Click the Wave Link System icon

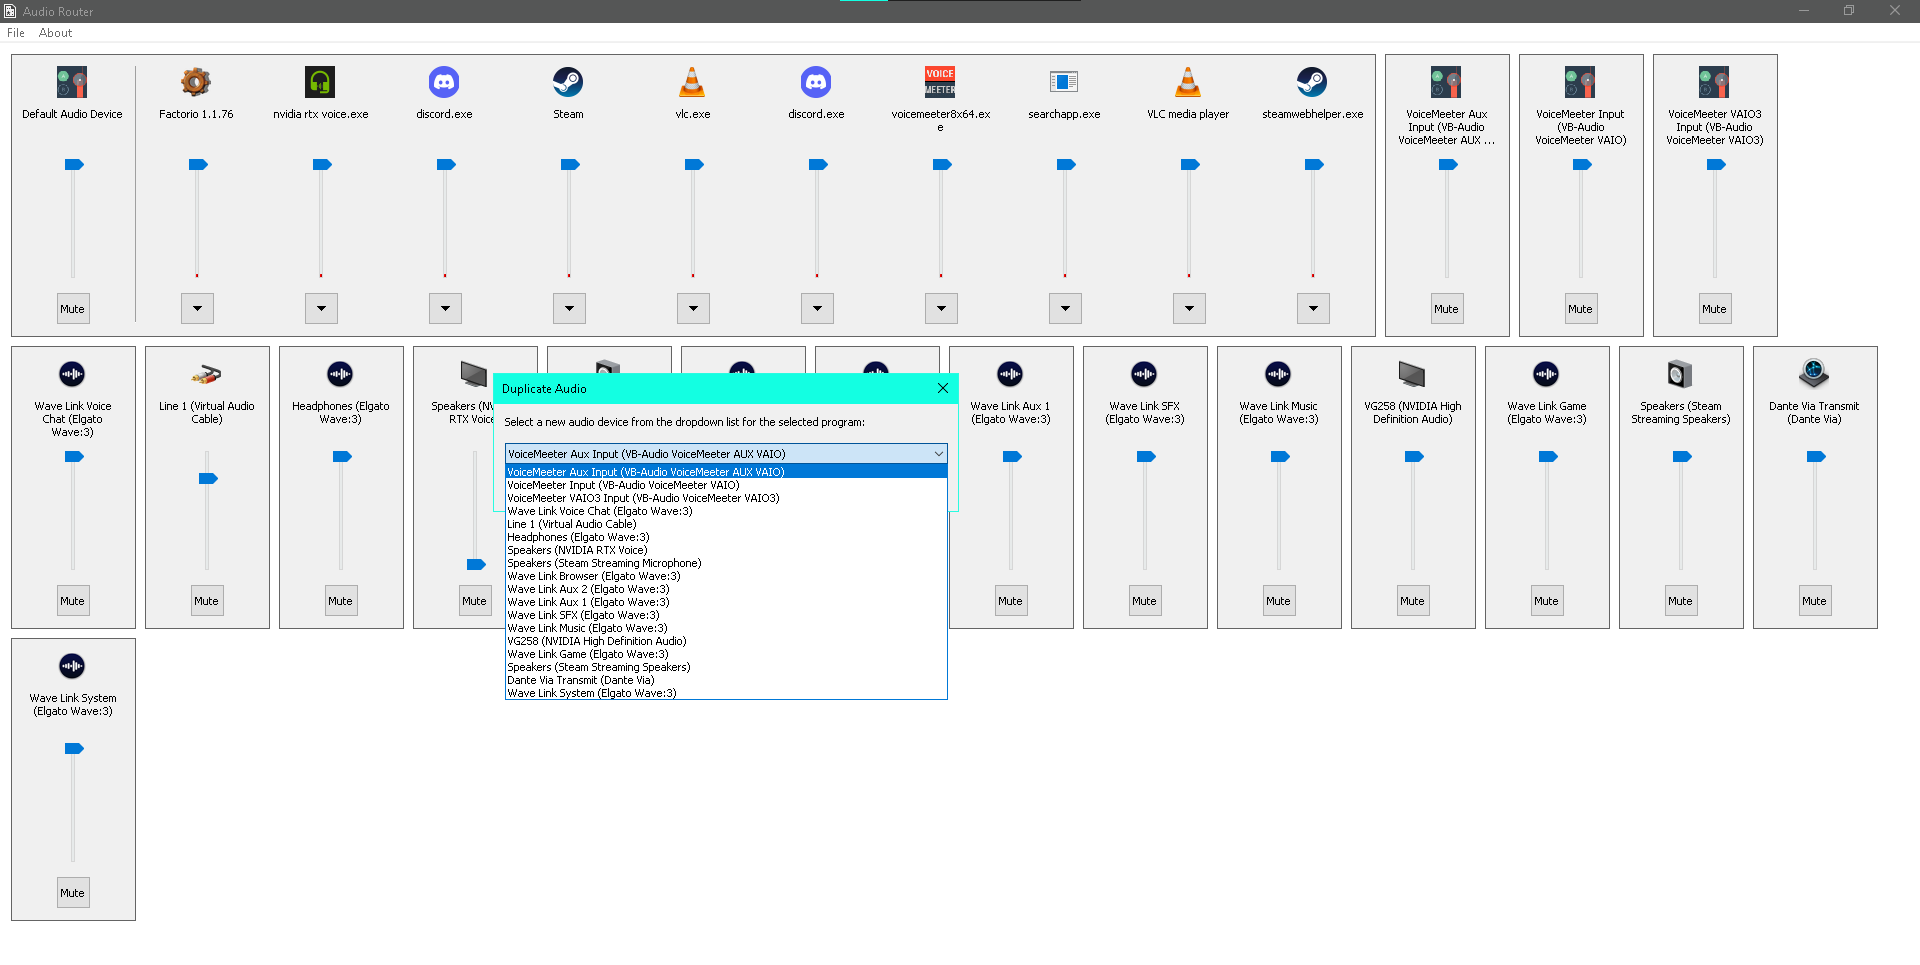(x=72, y=666)
